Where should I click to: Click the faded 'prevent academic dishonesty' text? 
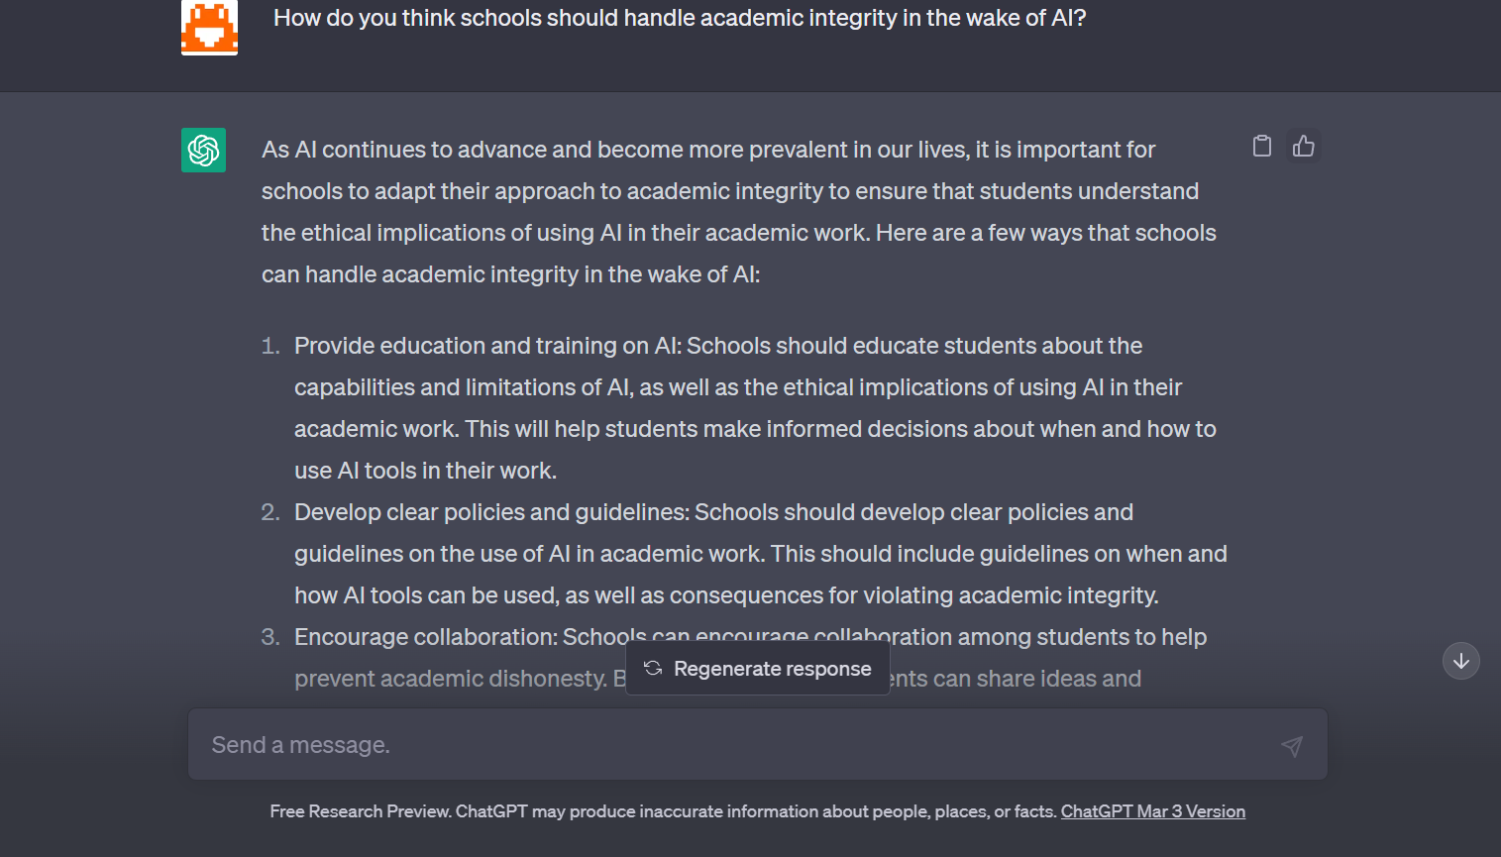pyautogui.click(x=450, y=679)
